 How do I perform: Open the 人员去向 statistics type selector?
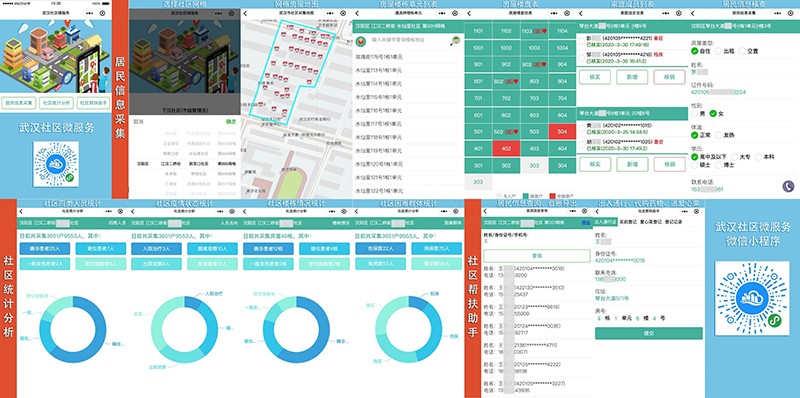[x=229, y=223]
